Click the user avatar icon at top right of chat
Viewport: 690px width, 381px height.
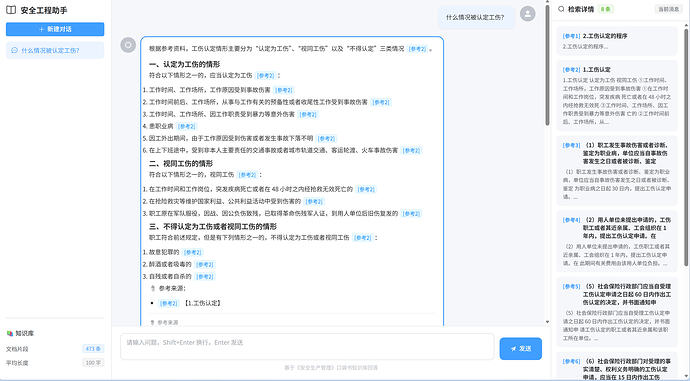tap(528, 14)
